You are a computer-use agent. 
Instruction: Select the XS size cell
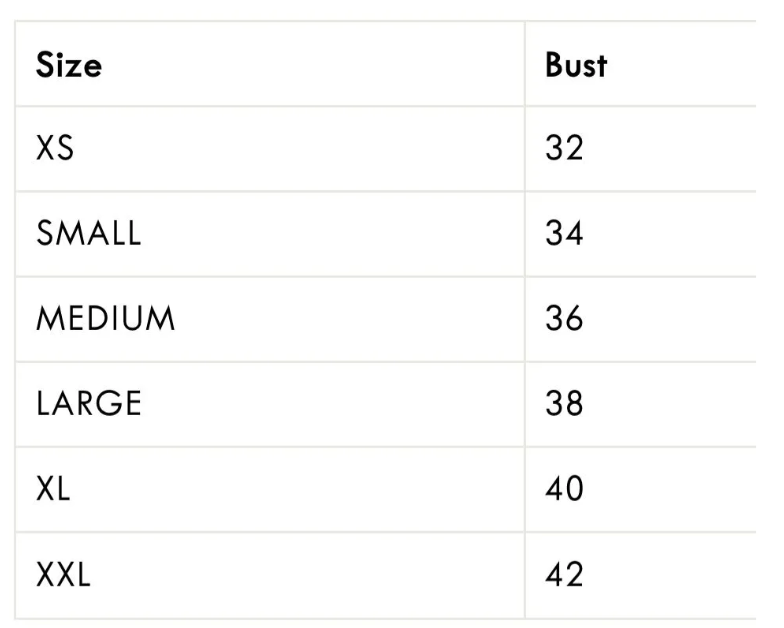click(55, 149)
